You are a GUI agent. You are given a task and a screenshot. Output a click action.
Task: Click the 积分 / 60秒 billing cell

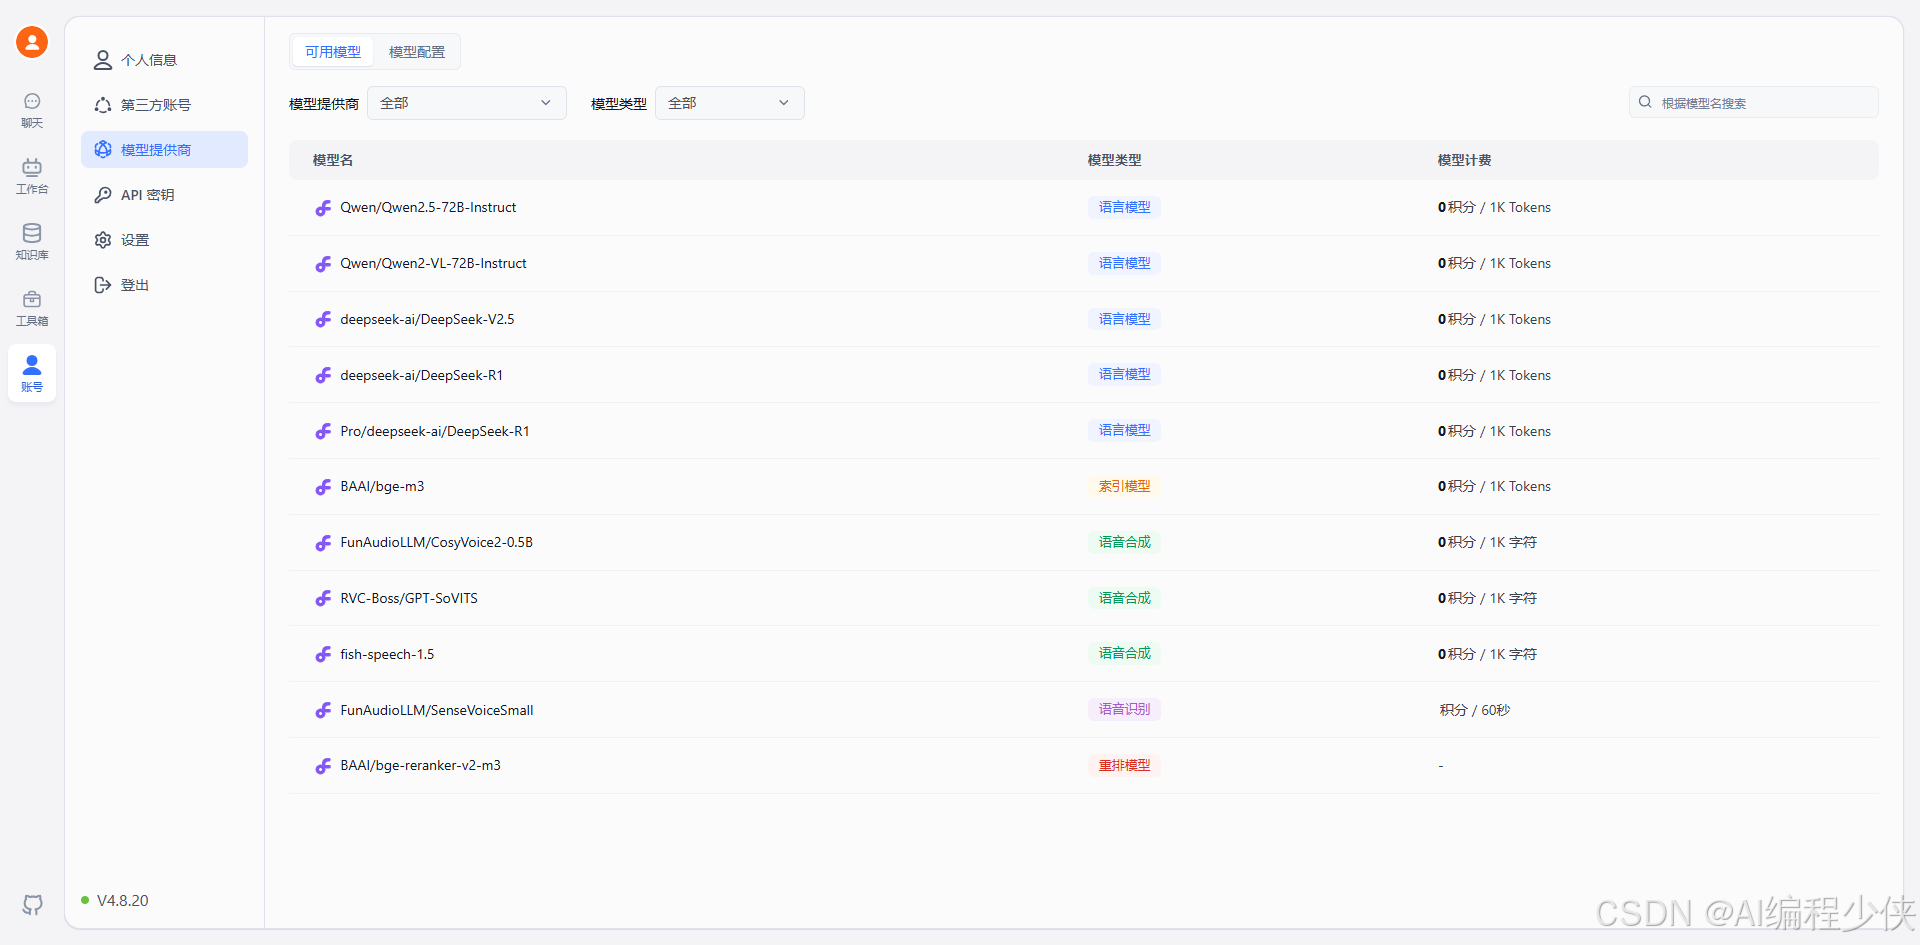[1474, 710]
